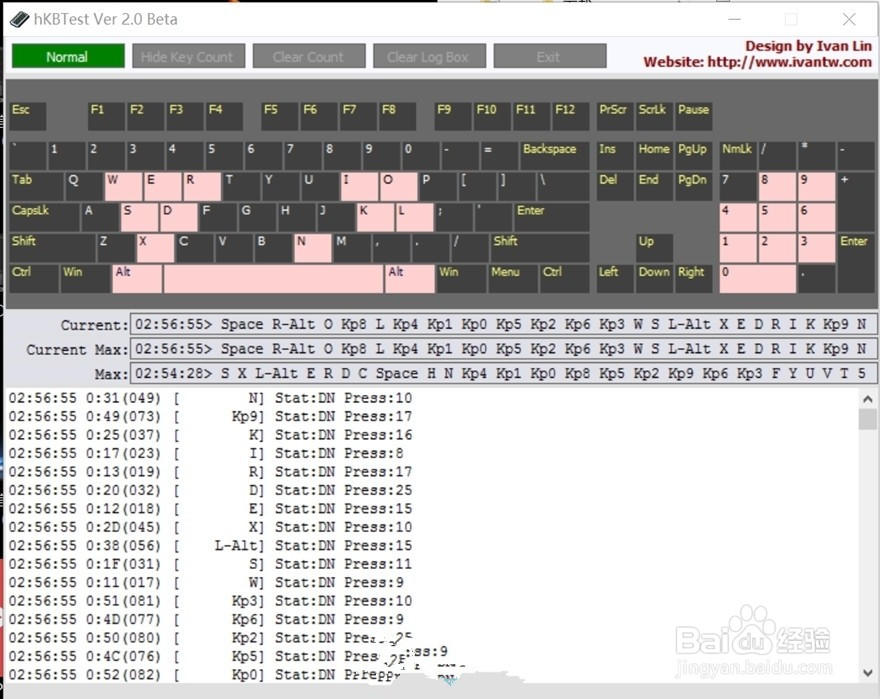
Task: Click the Down arrow key tile
Action: [654, 278]
